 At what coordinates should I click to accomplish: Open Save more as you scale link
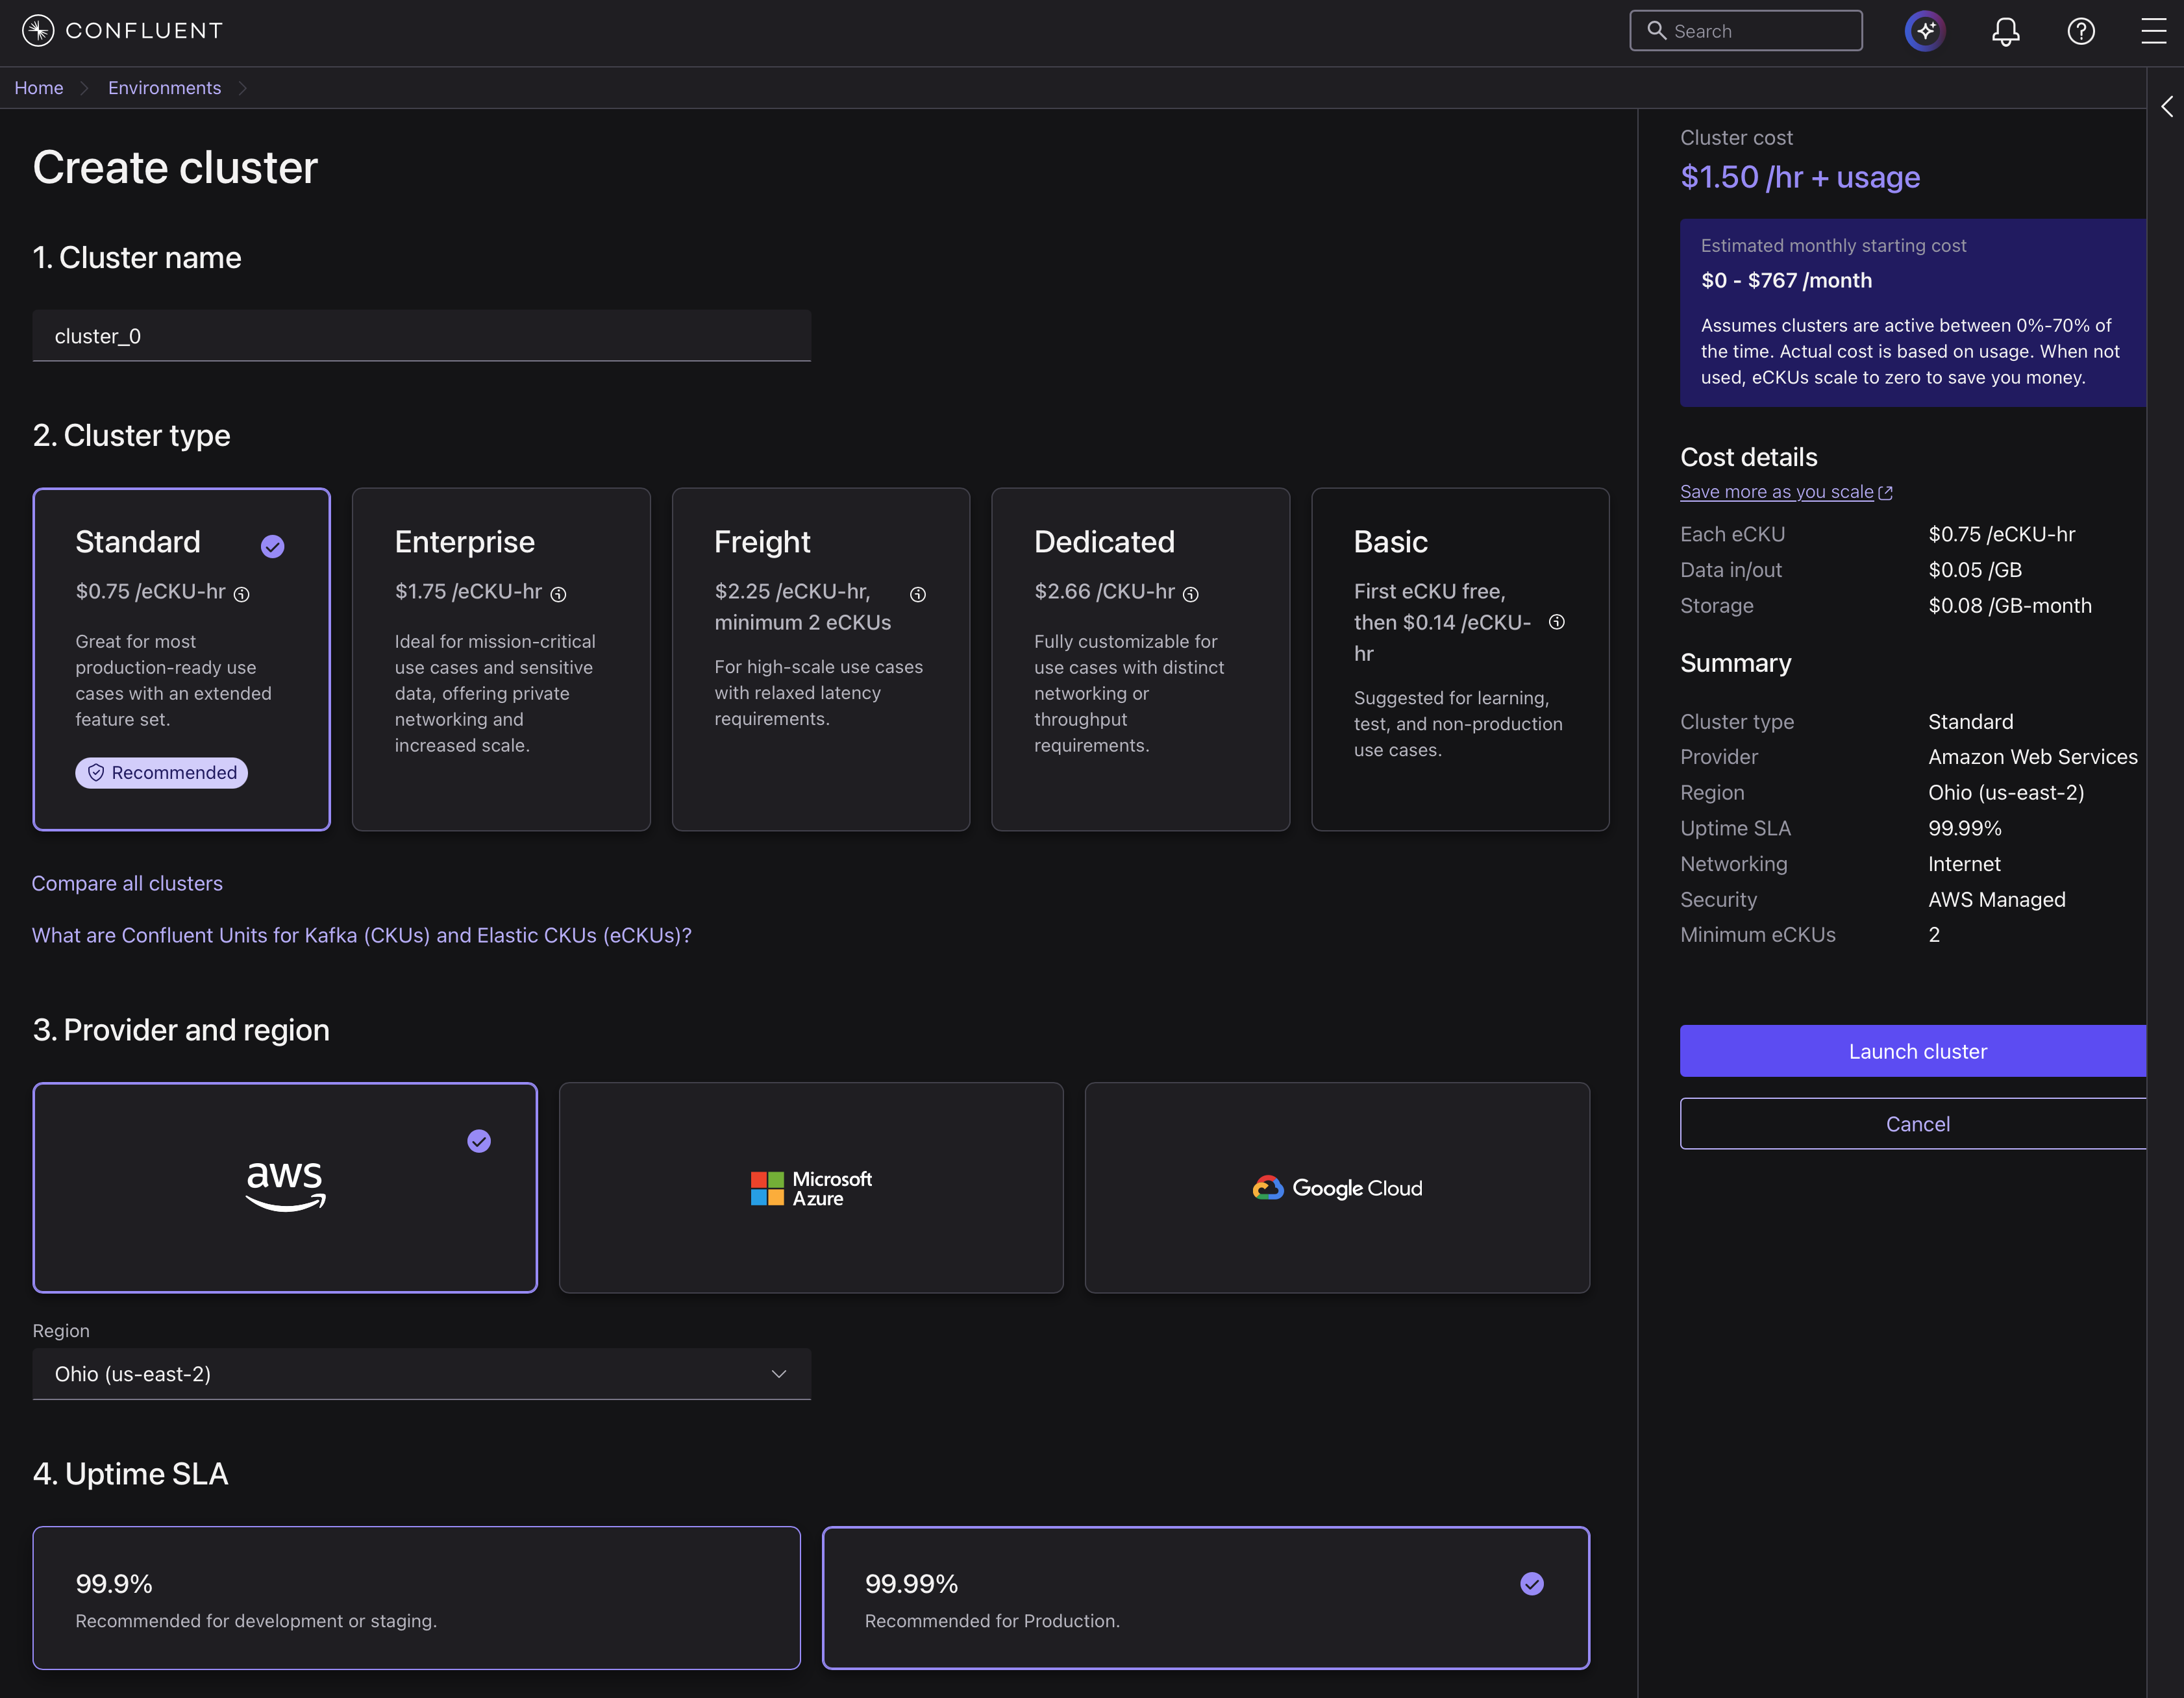pos(1777,492)
